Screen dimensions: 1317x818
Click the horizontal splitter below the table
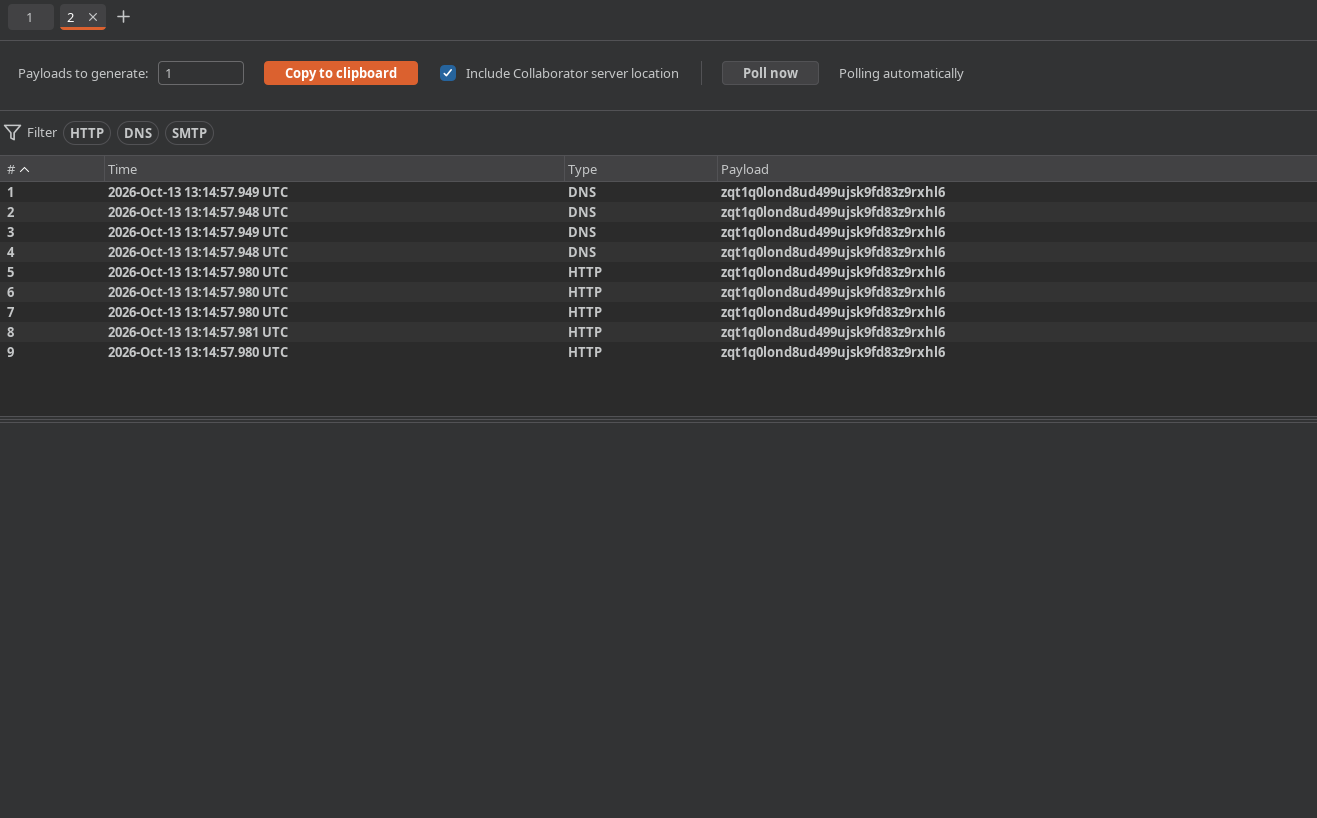click(658, 419)
